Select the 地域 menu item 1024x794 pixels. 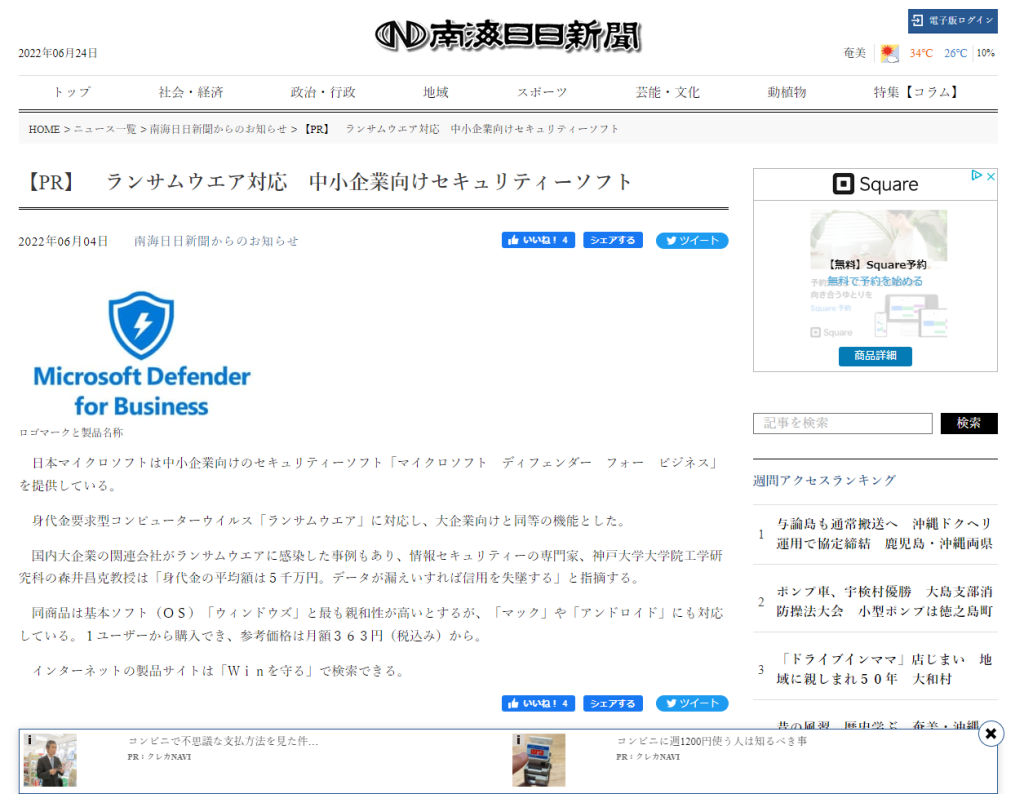pyautogui.click(x=435, y=92)
